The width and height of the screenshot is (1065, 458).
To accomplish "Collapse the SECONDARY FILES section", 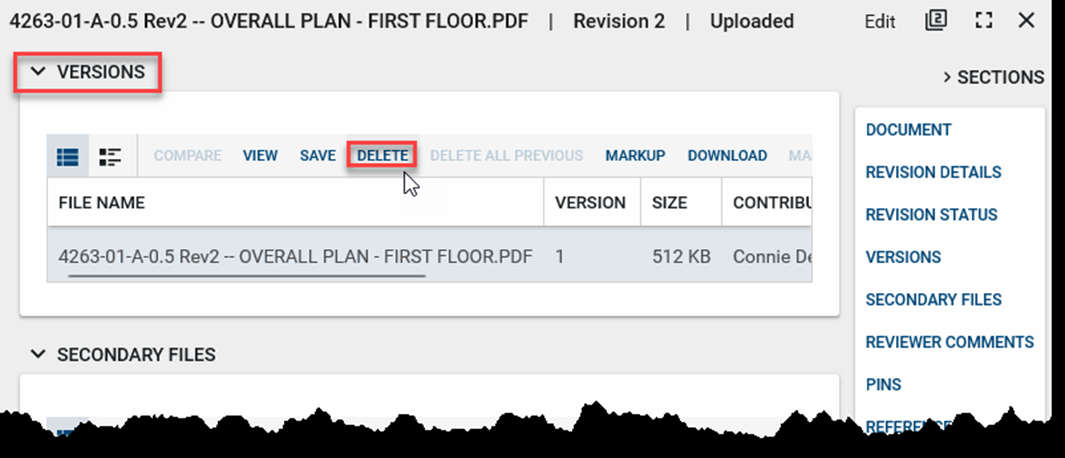I will coord(38,354).
